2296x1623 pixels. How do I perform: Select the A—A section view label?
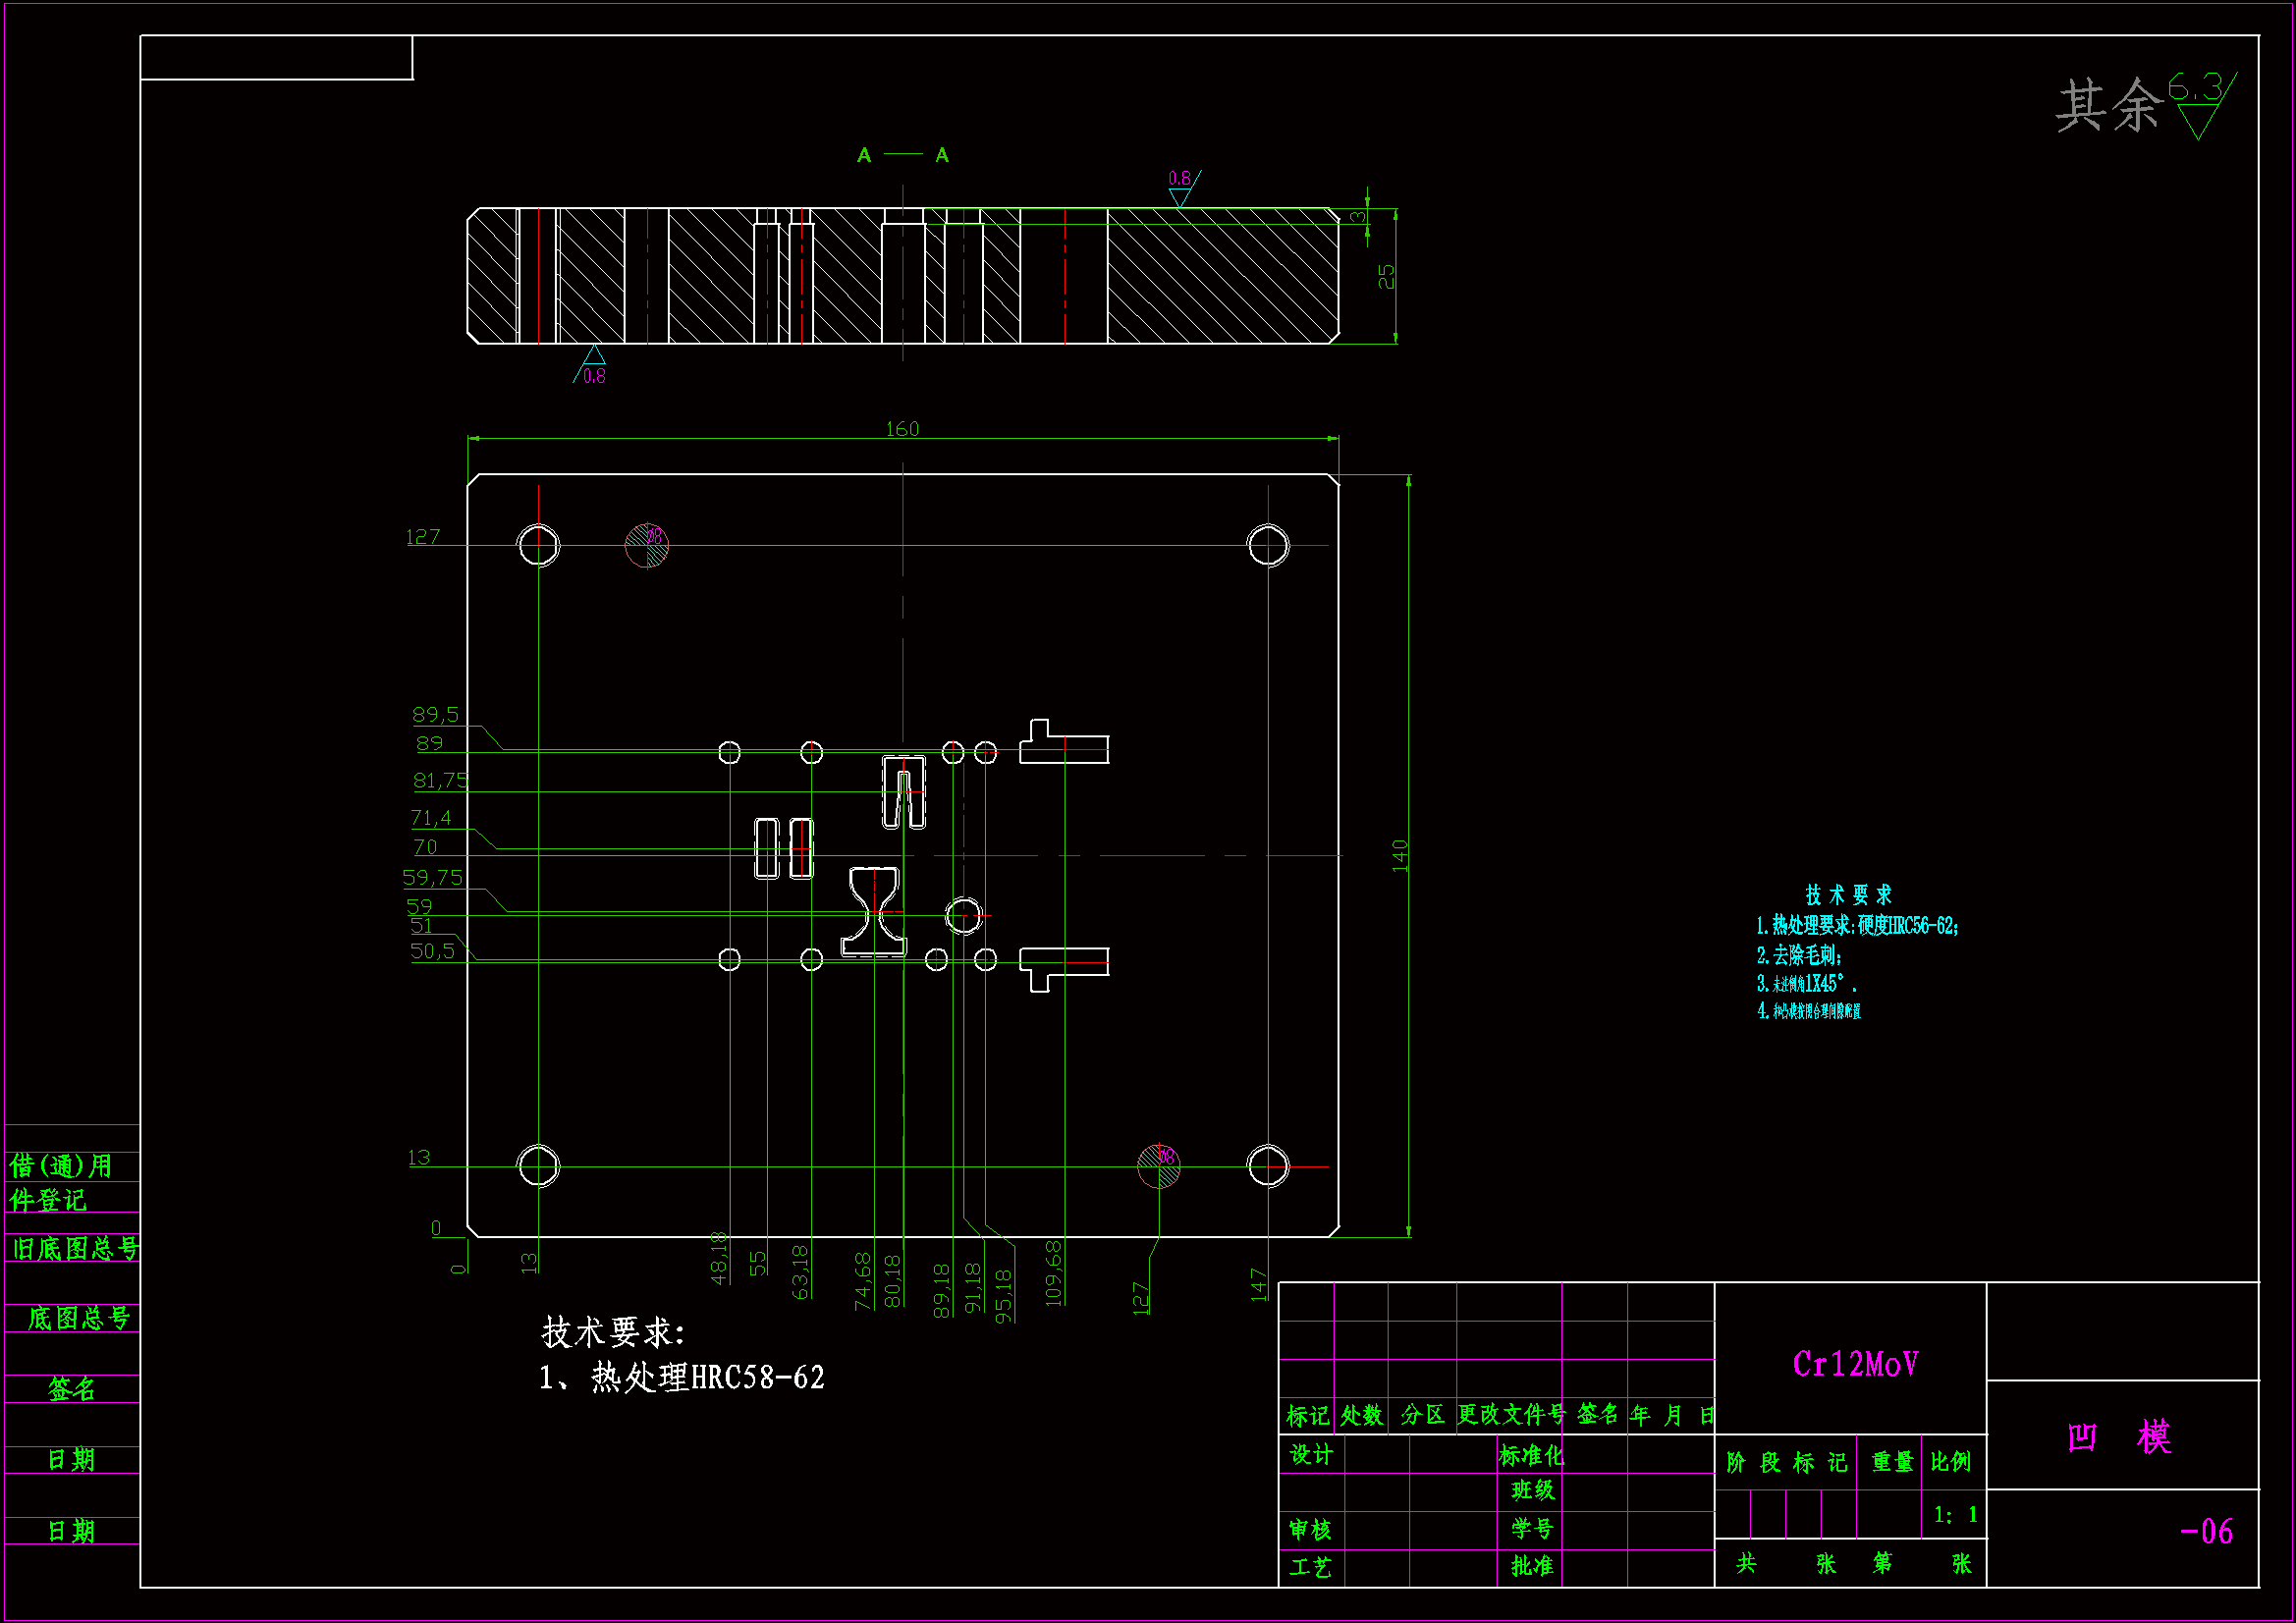[x=902, y=155]
